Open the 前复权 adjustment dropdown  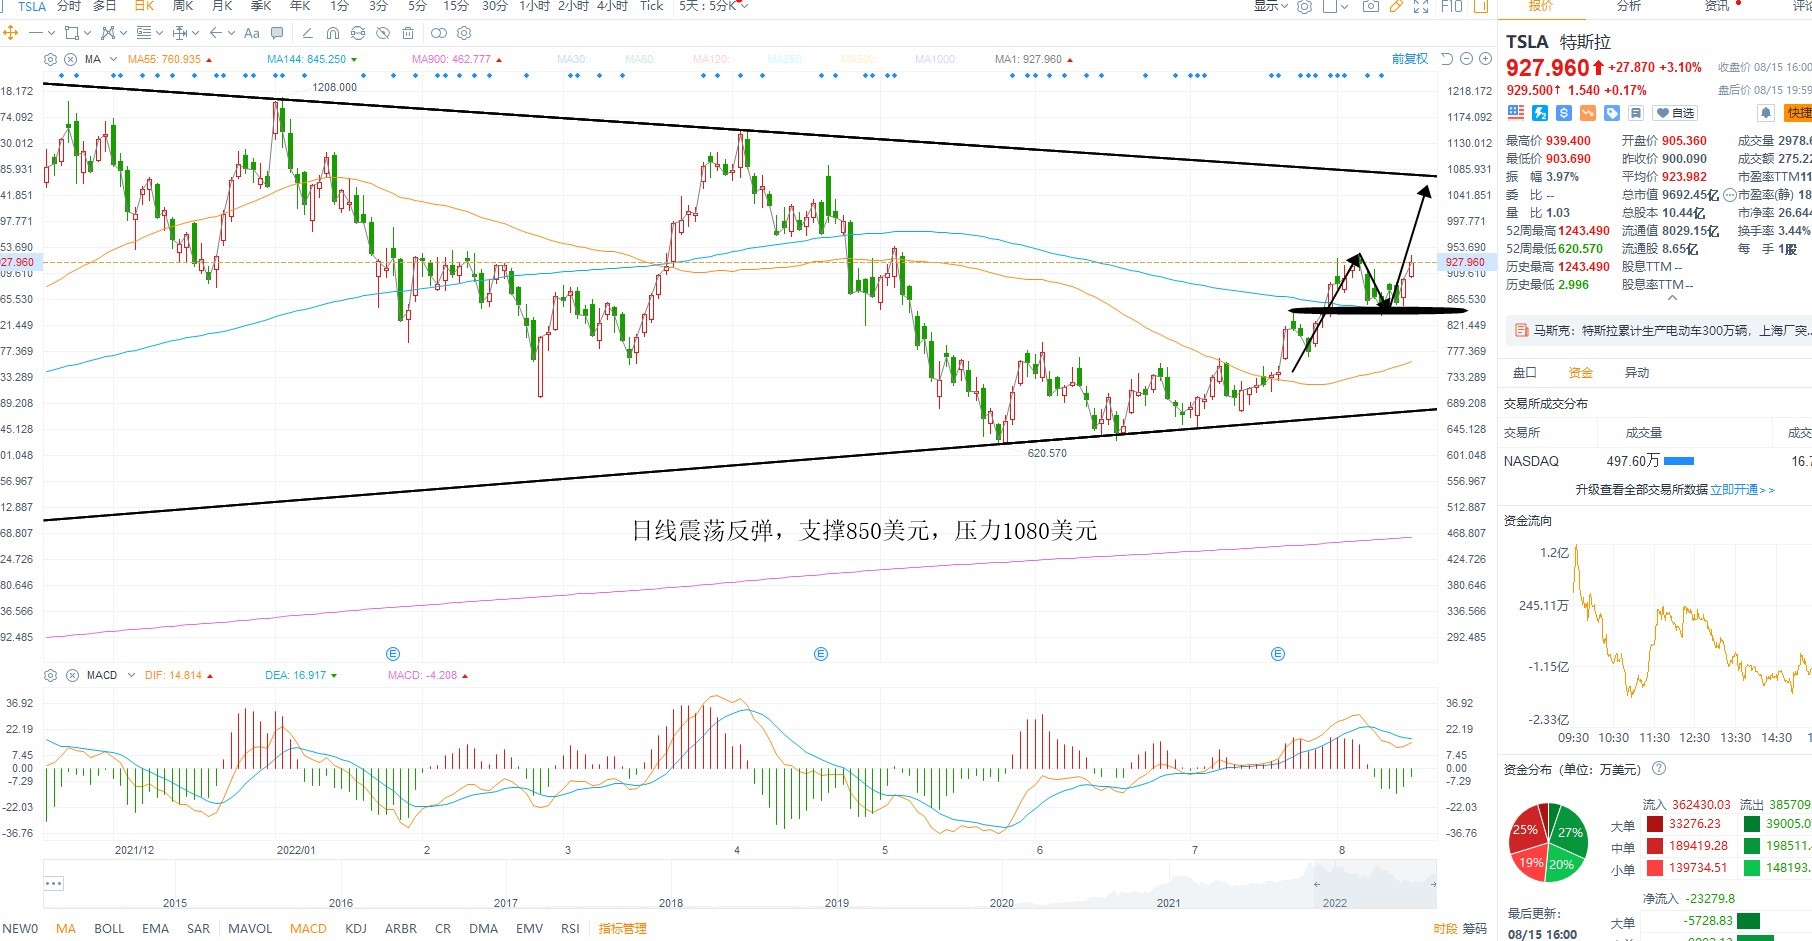point(1410,59)
